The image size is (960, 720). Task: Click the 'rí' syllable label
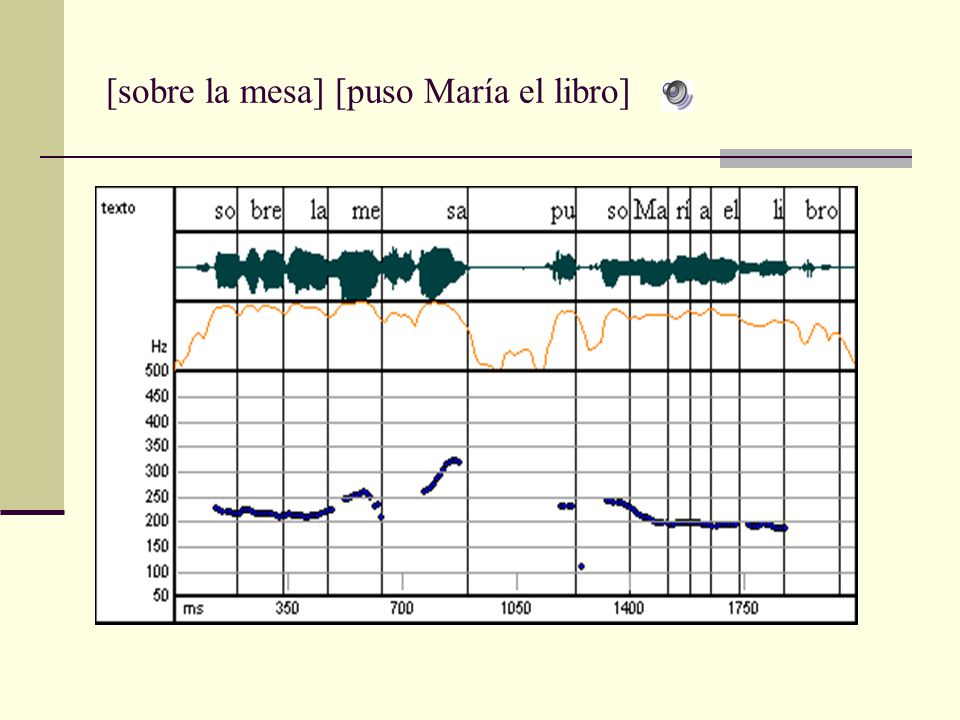tap(683, 210)
